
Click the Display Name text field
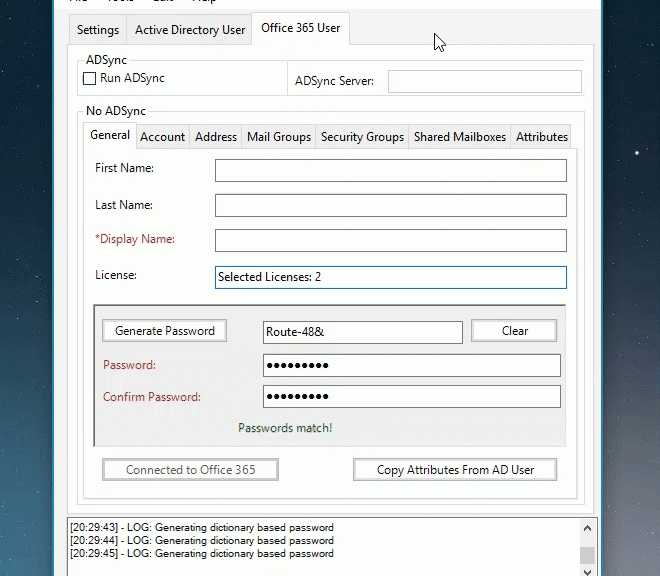point(391,240)
